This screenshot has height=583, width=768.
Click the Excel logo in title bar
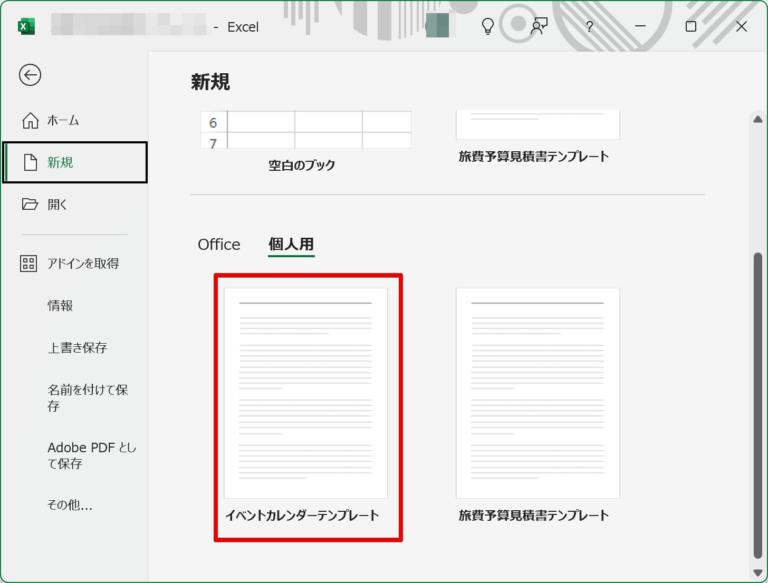pyautogui.click(x=26, y=27)
